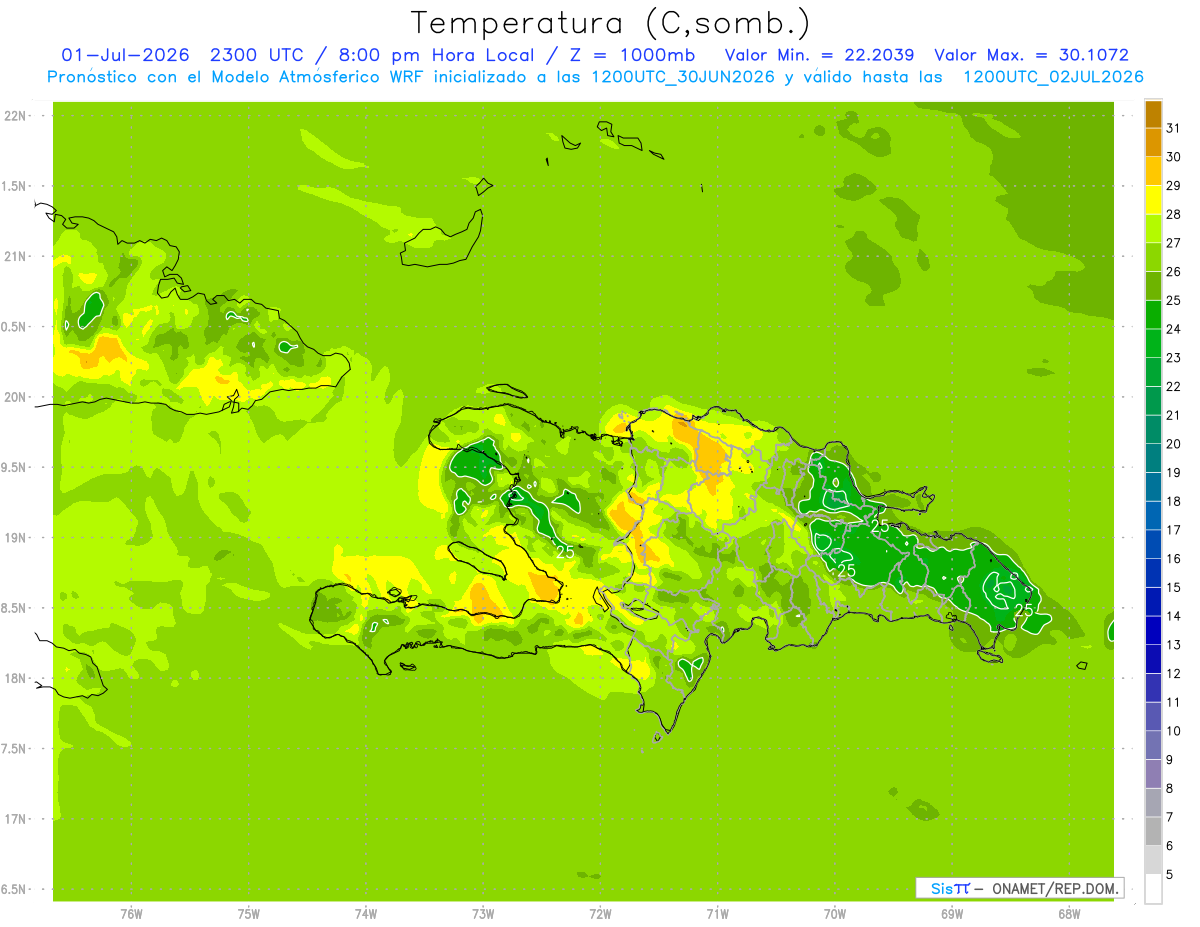Click the "21N" latitude label
The height and width of the screenshot is (927, 1200).
click(15, 257)
